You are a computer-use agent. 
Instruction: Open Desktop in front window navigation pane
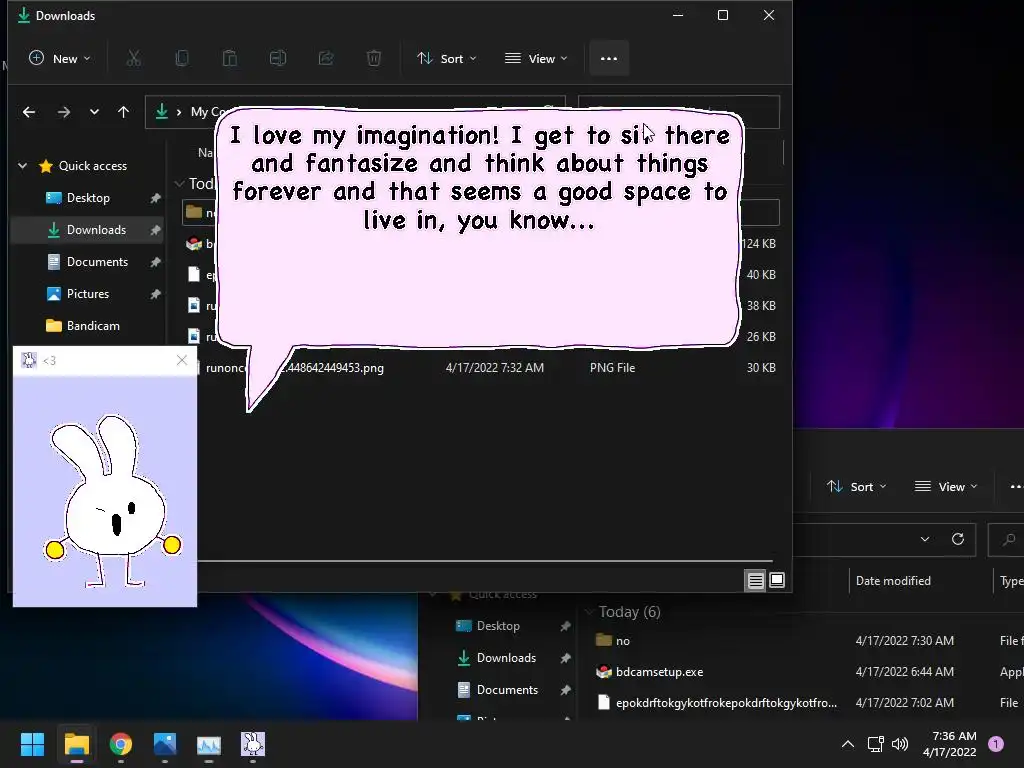[x=88, y=198]
